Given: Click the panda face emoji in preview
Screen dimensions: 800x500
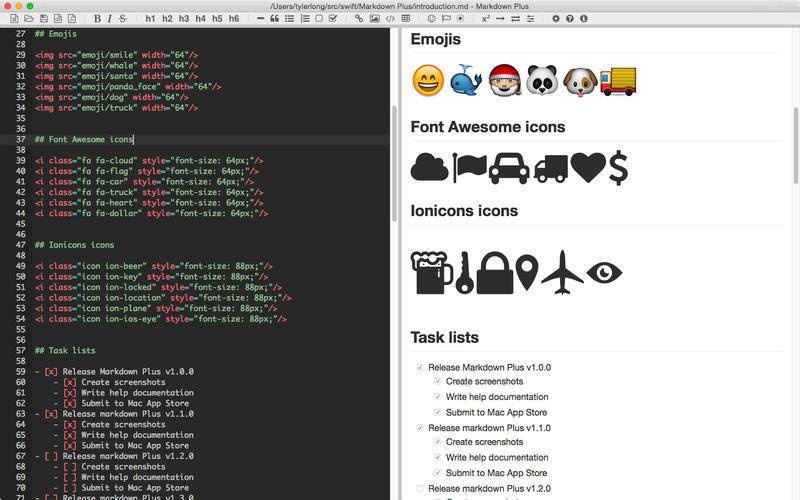Looking at the screenshot, I should (x=542, y=80).
